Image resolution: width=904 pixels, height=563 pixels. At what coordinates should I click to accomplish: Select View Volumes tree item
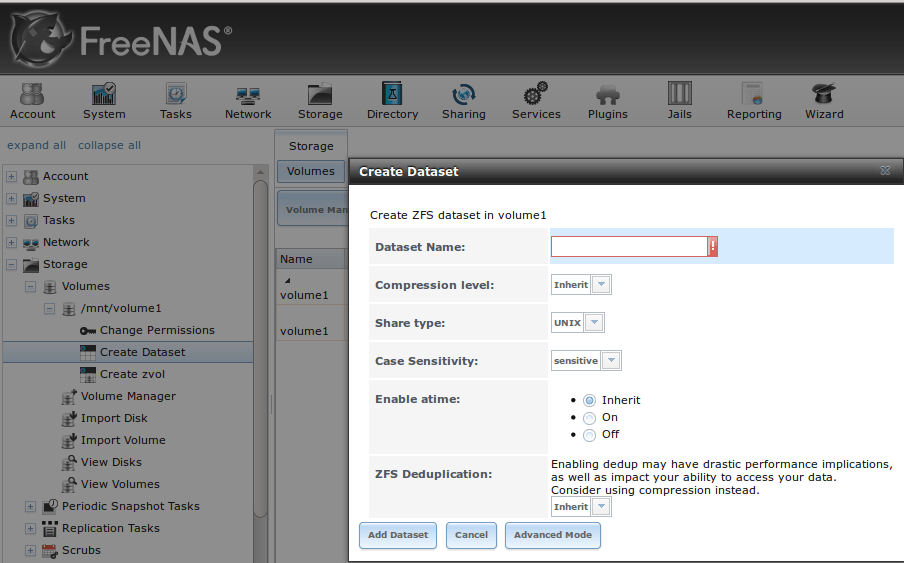(120, 485)
